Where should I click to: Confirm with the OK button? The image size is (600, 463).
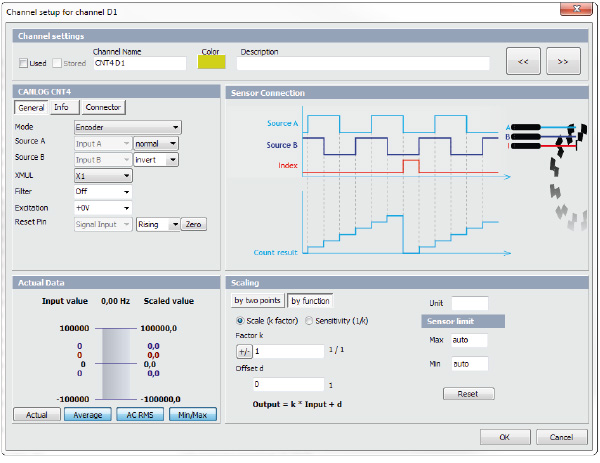pyautogui.click(x=505, y=437)
